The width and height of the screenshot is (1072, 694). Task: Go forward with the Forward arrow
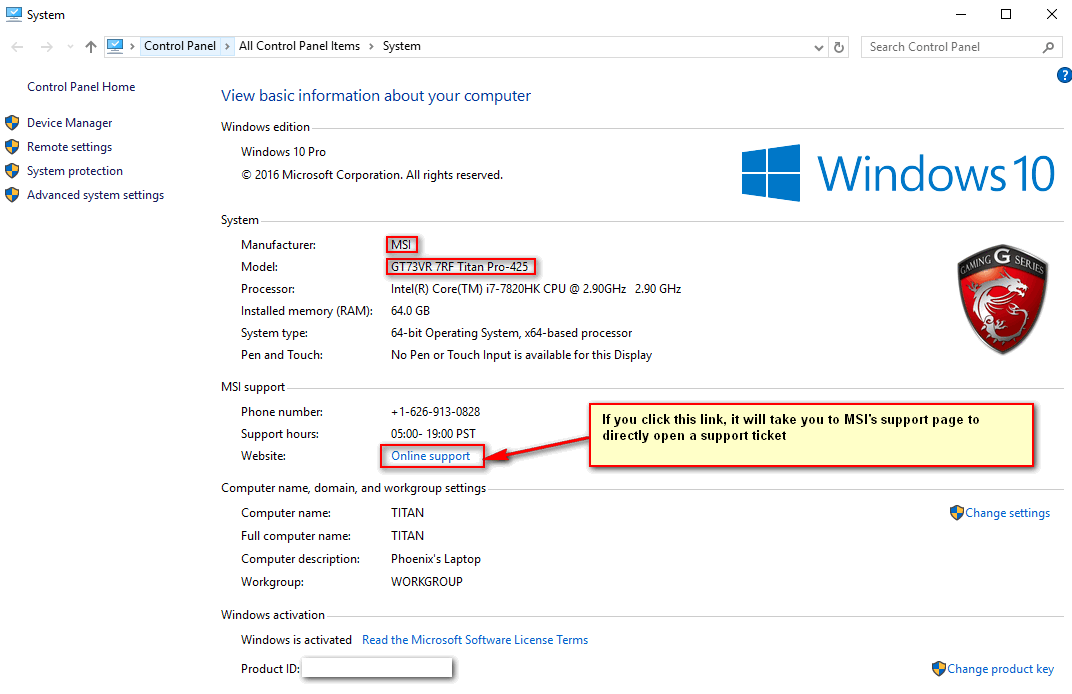pos(46,46)
